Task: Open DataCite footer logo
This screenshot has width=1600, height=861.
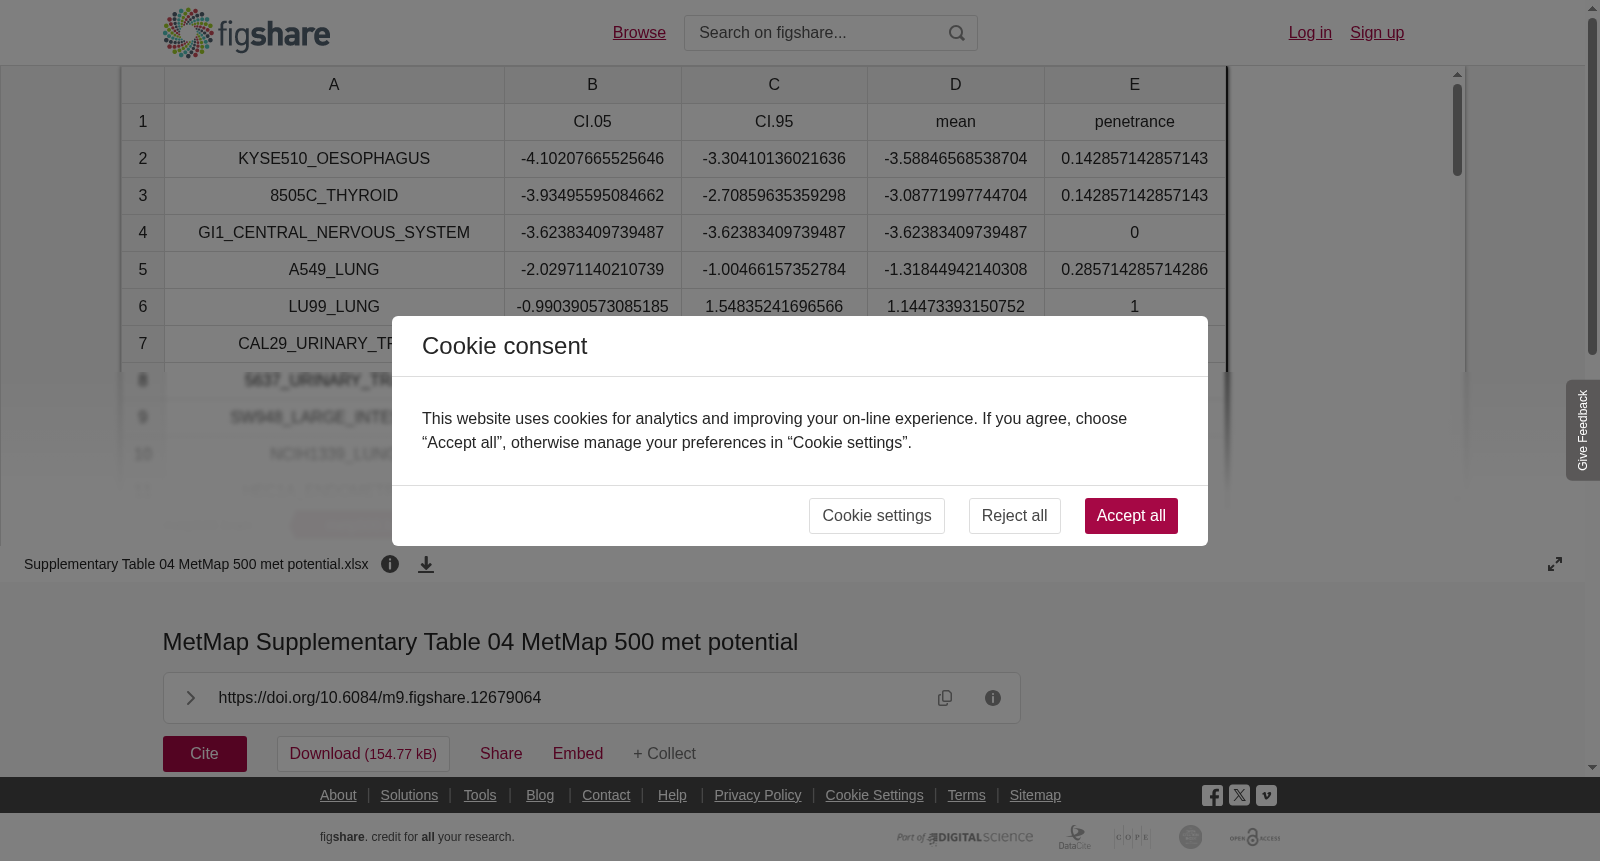Action: click(1075, 837)
